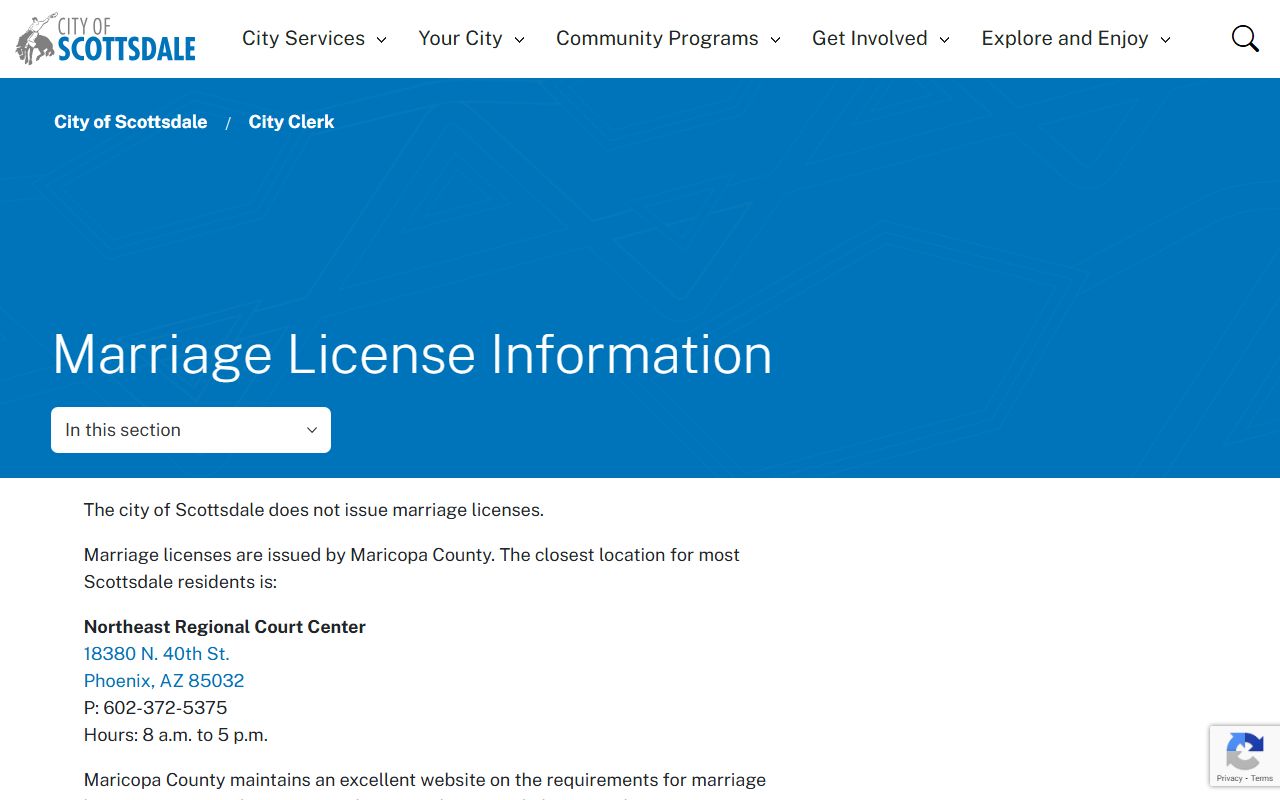Click the City of Scottsdale logo
The image size is (1280, 800).
[106, 39]
